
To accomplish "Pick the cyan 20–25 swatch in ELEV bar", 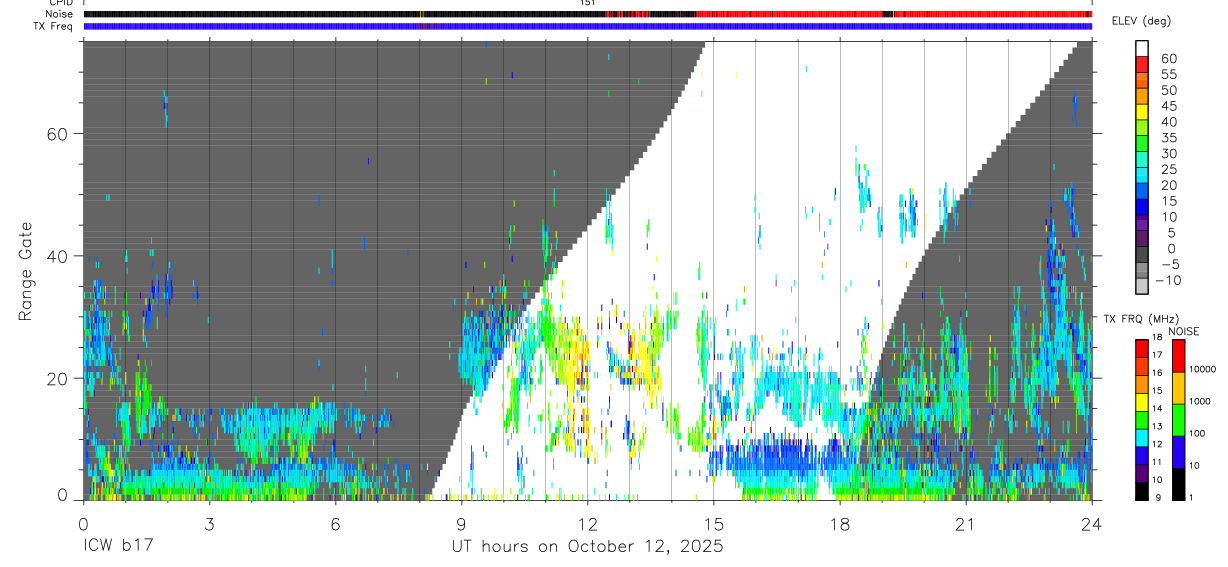I will [x=1142, y=176].
